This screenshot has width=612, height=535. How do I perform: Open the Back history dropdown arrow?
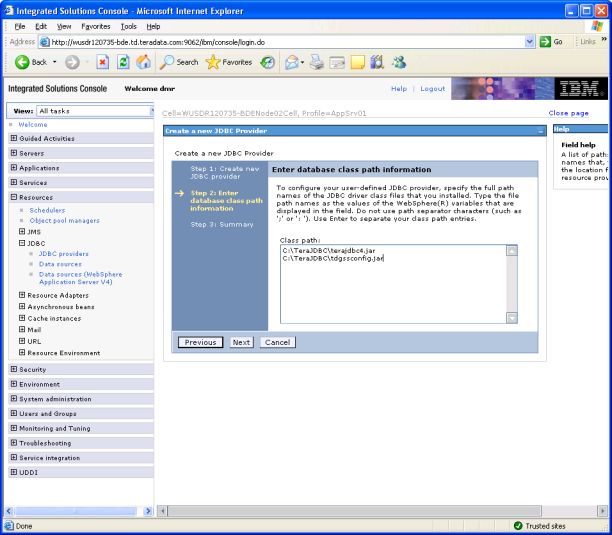(x=54, y=62)
